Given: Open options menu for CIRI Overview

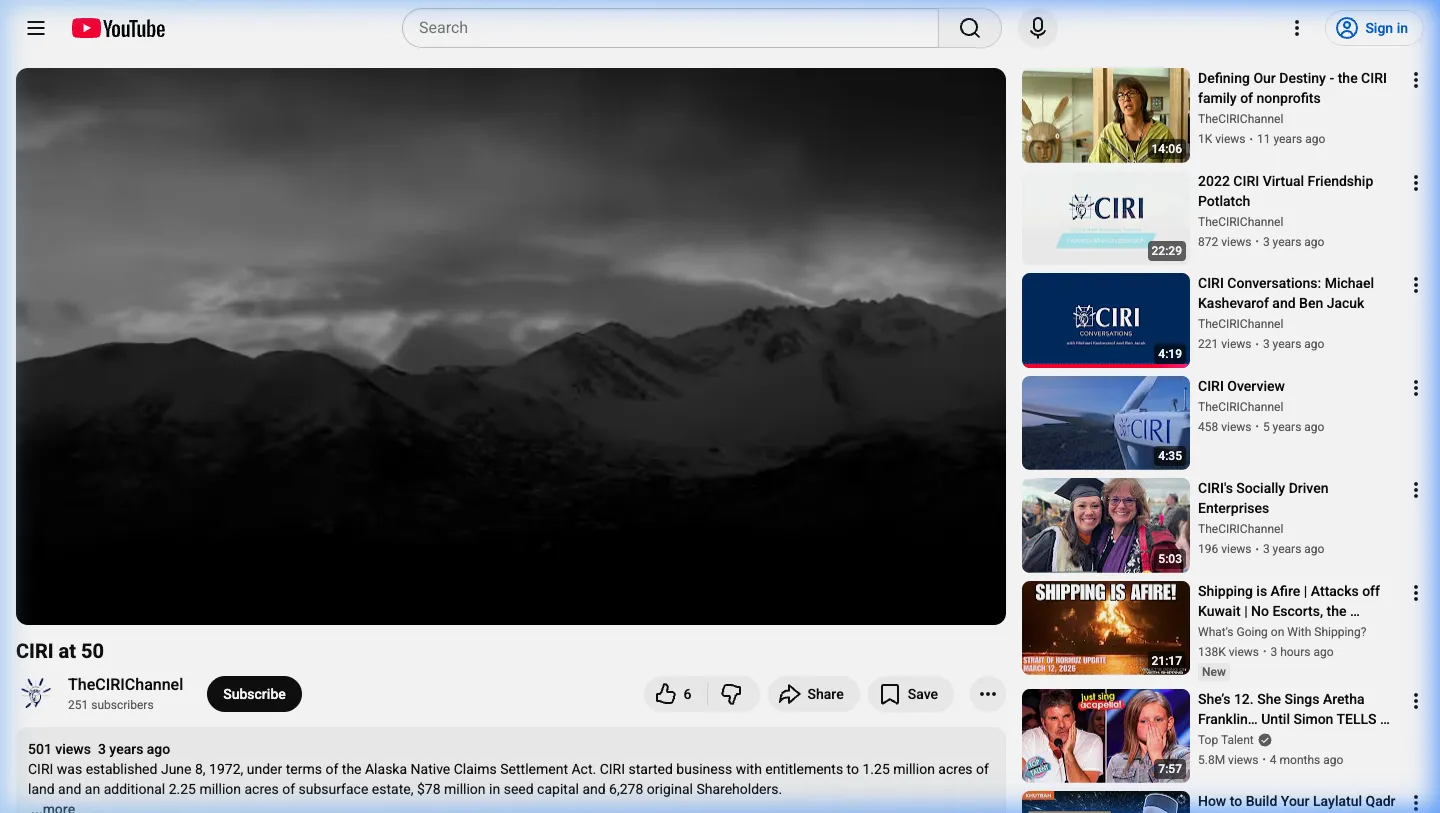Looking at the screenshot, I should (1415, 388).
